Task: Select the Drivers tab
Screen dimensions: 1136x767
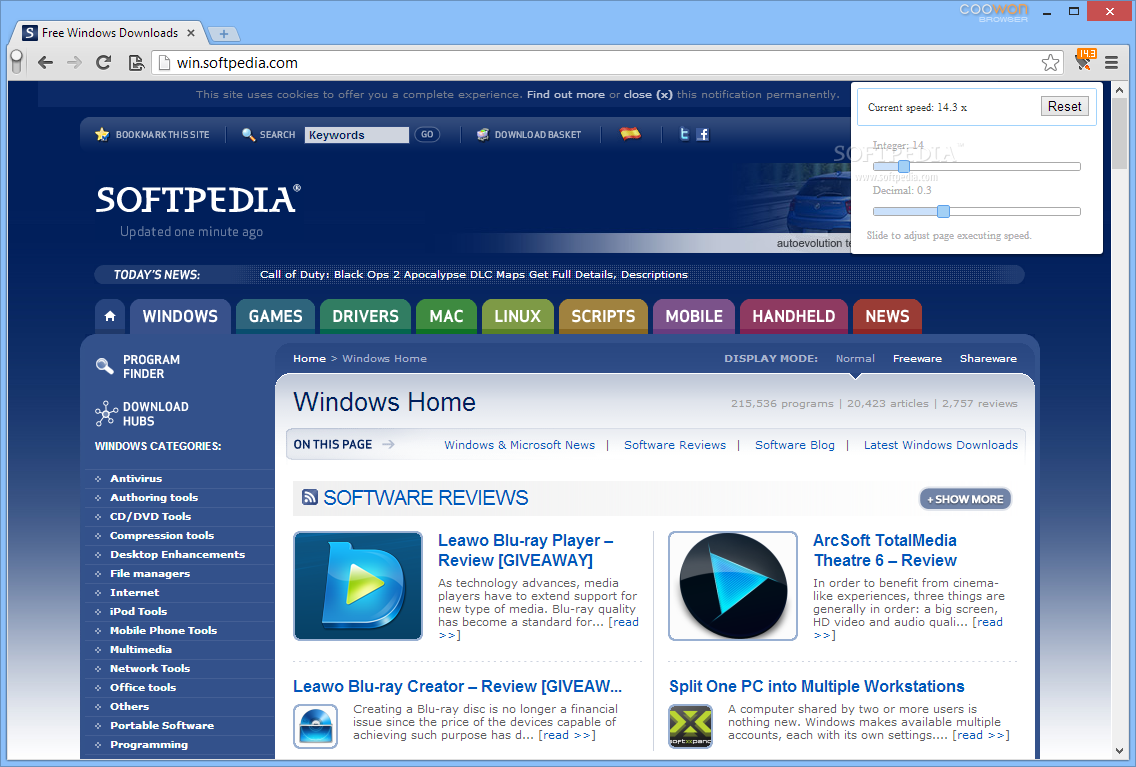Action: pos(365,317)
